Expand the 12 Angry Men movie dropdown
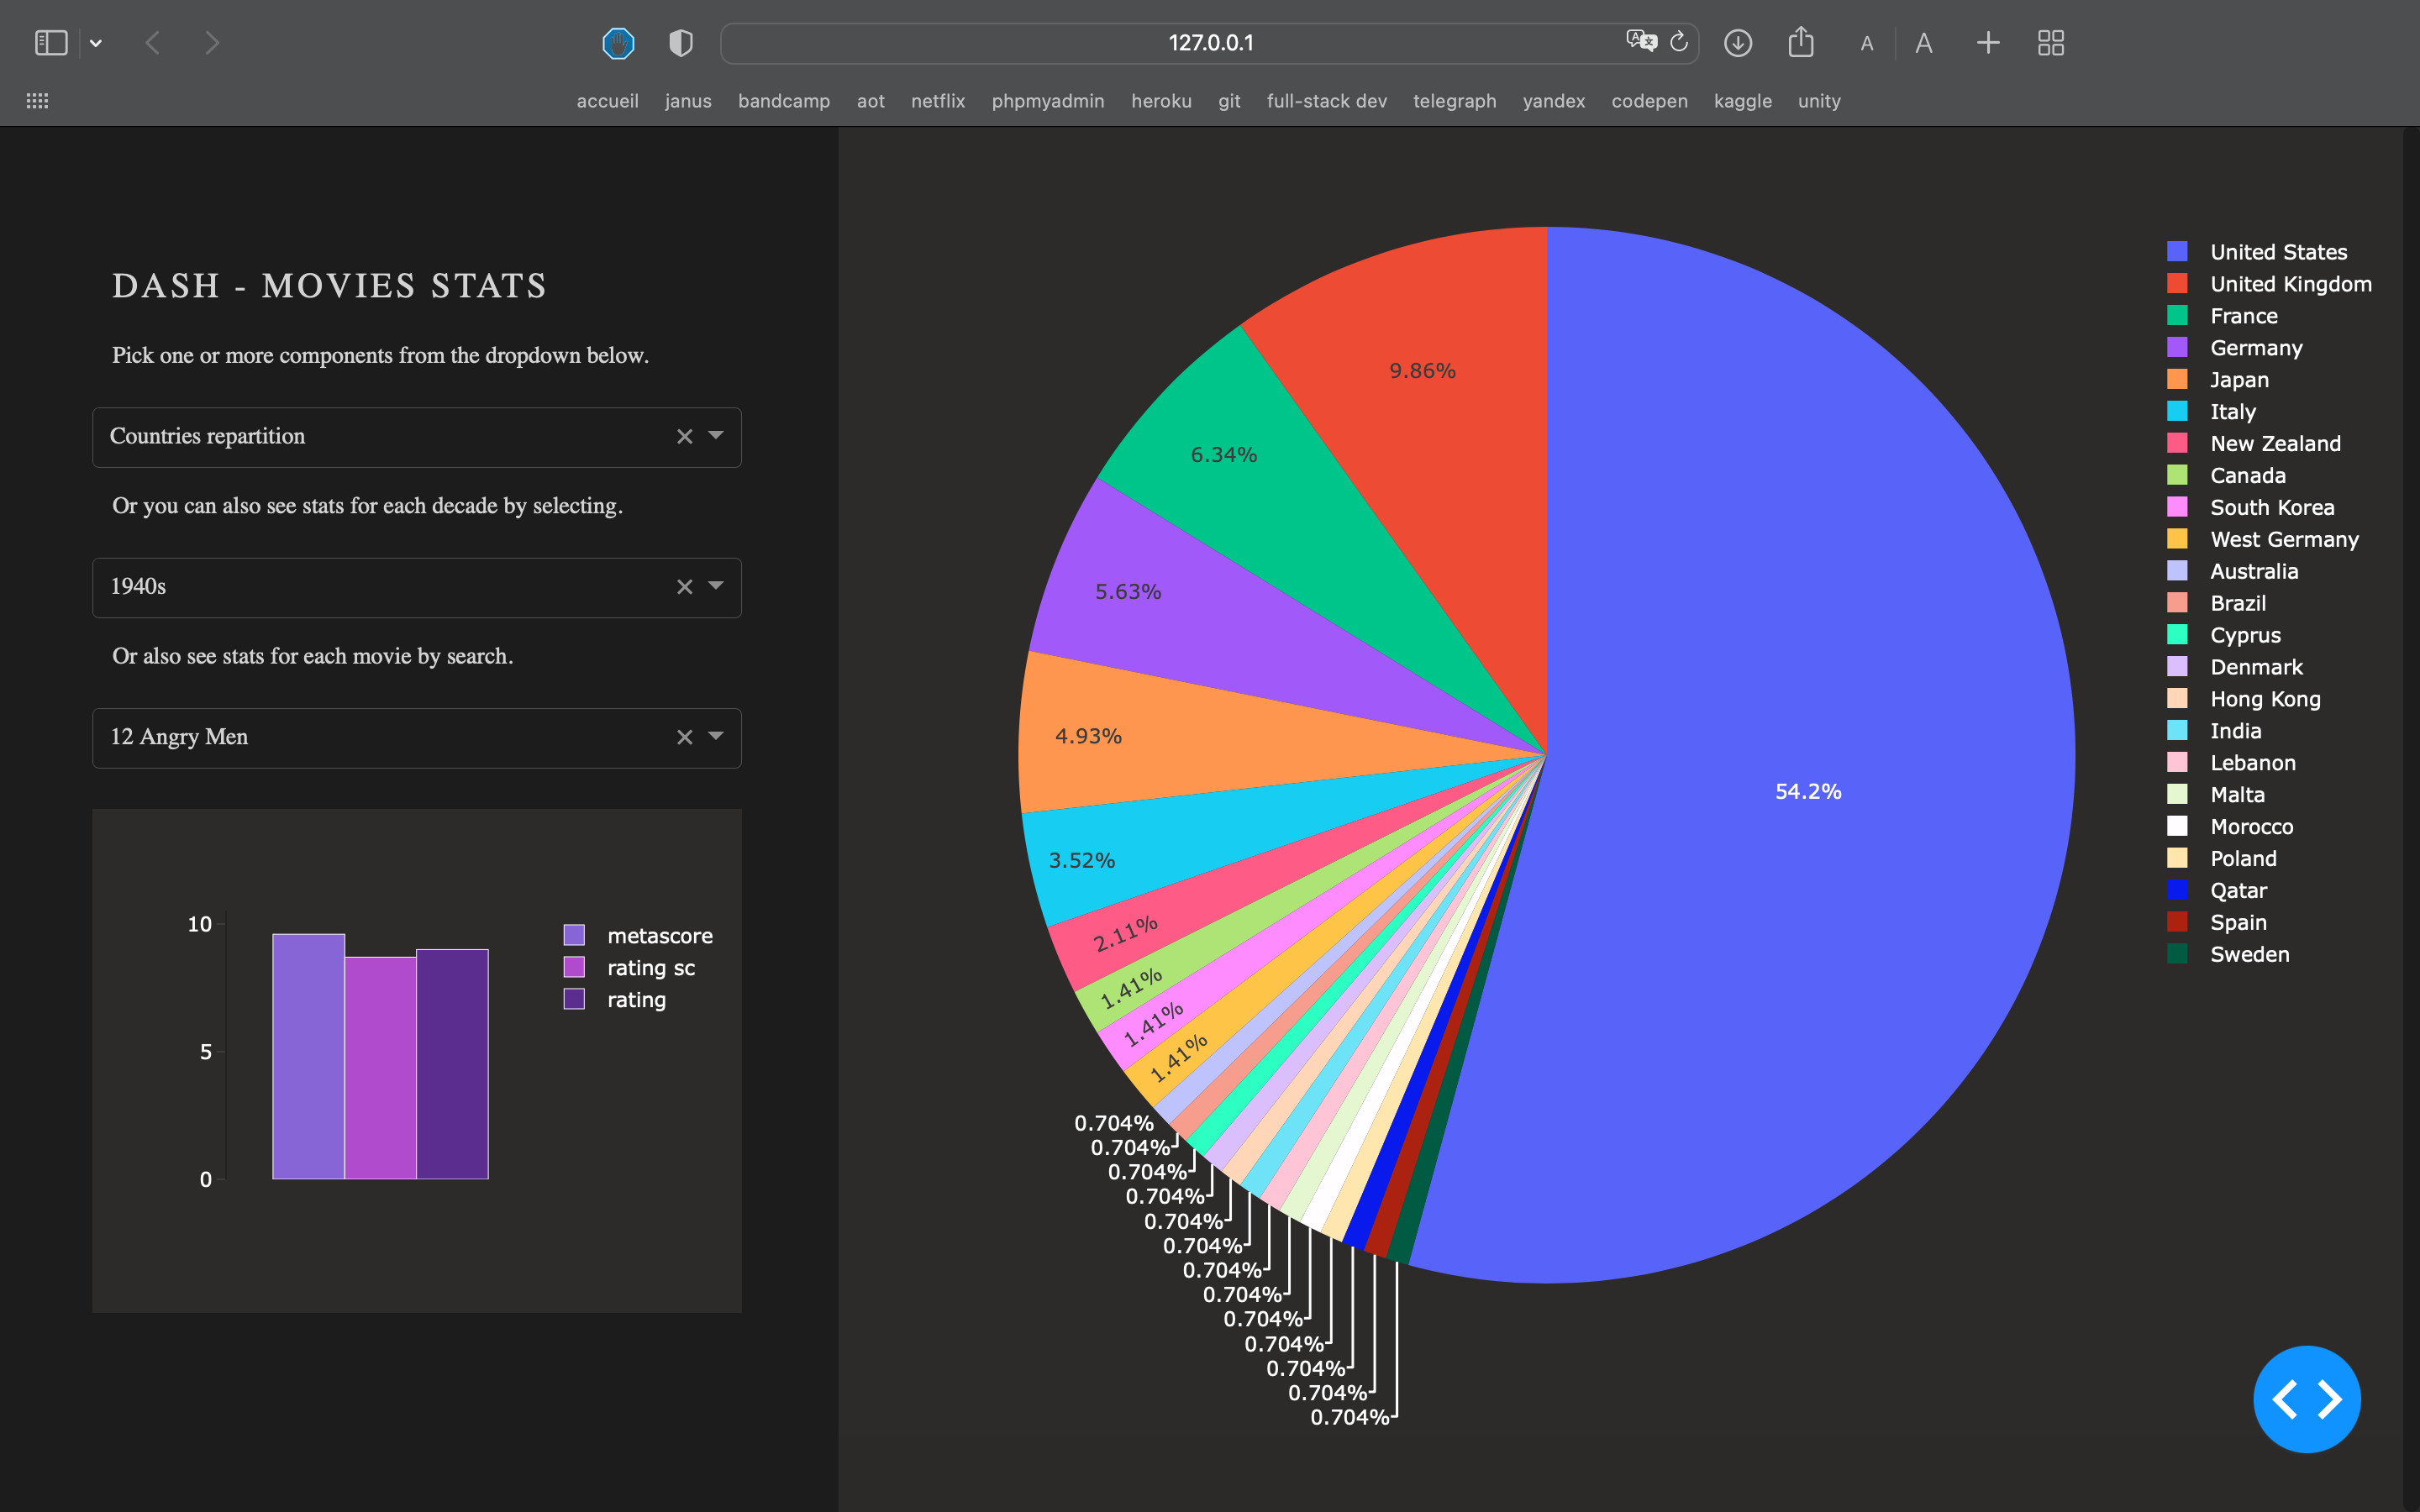Image resolution: width=2420 pixels, height=1512 pixels. (716, 736)
